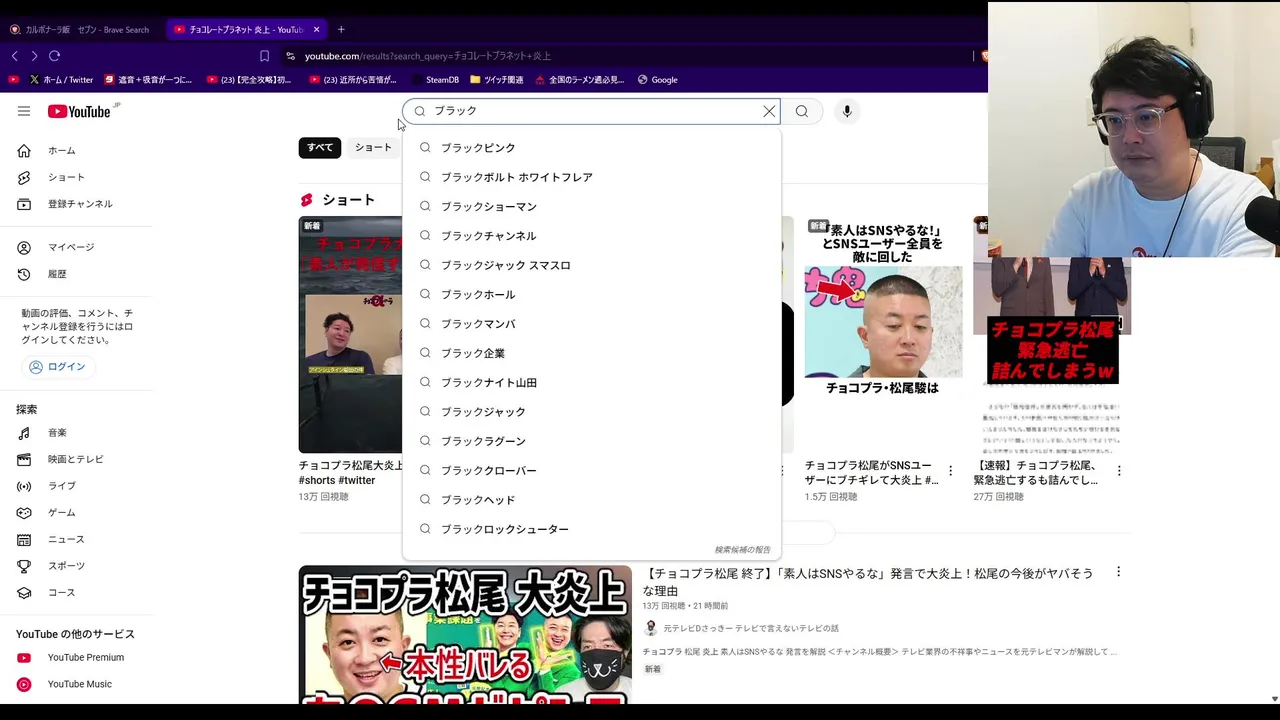Clear the search box with the X icon

click(769, 111)
